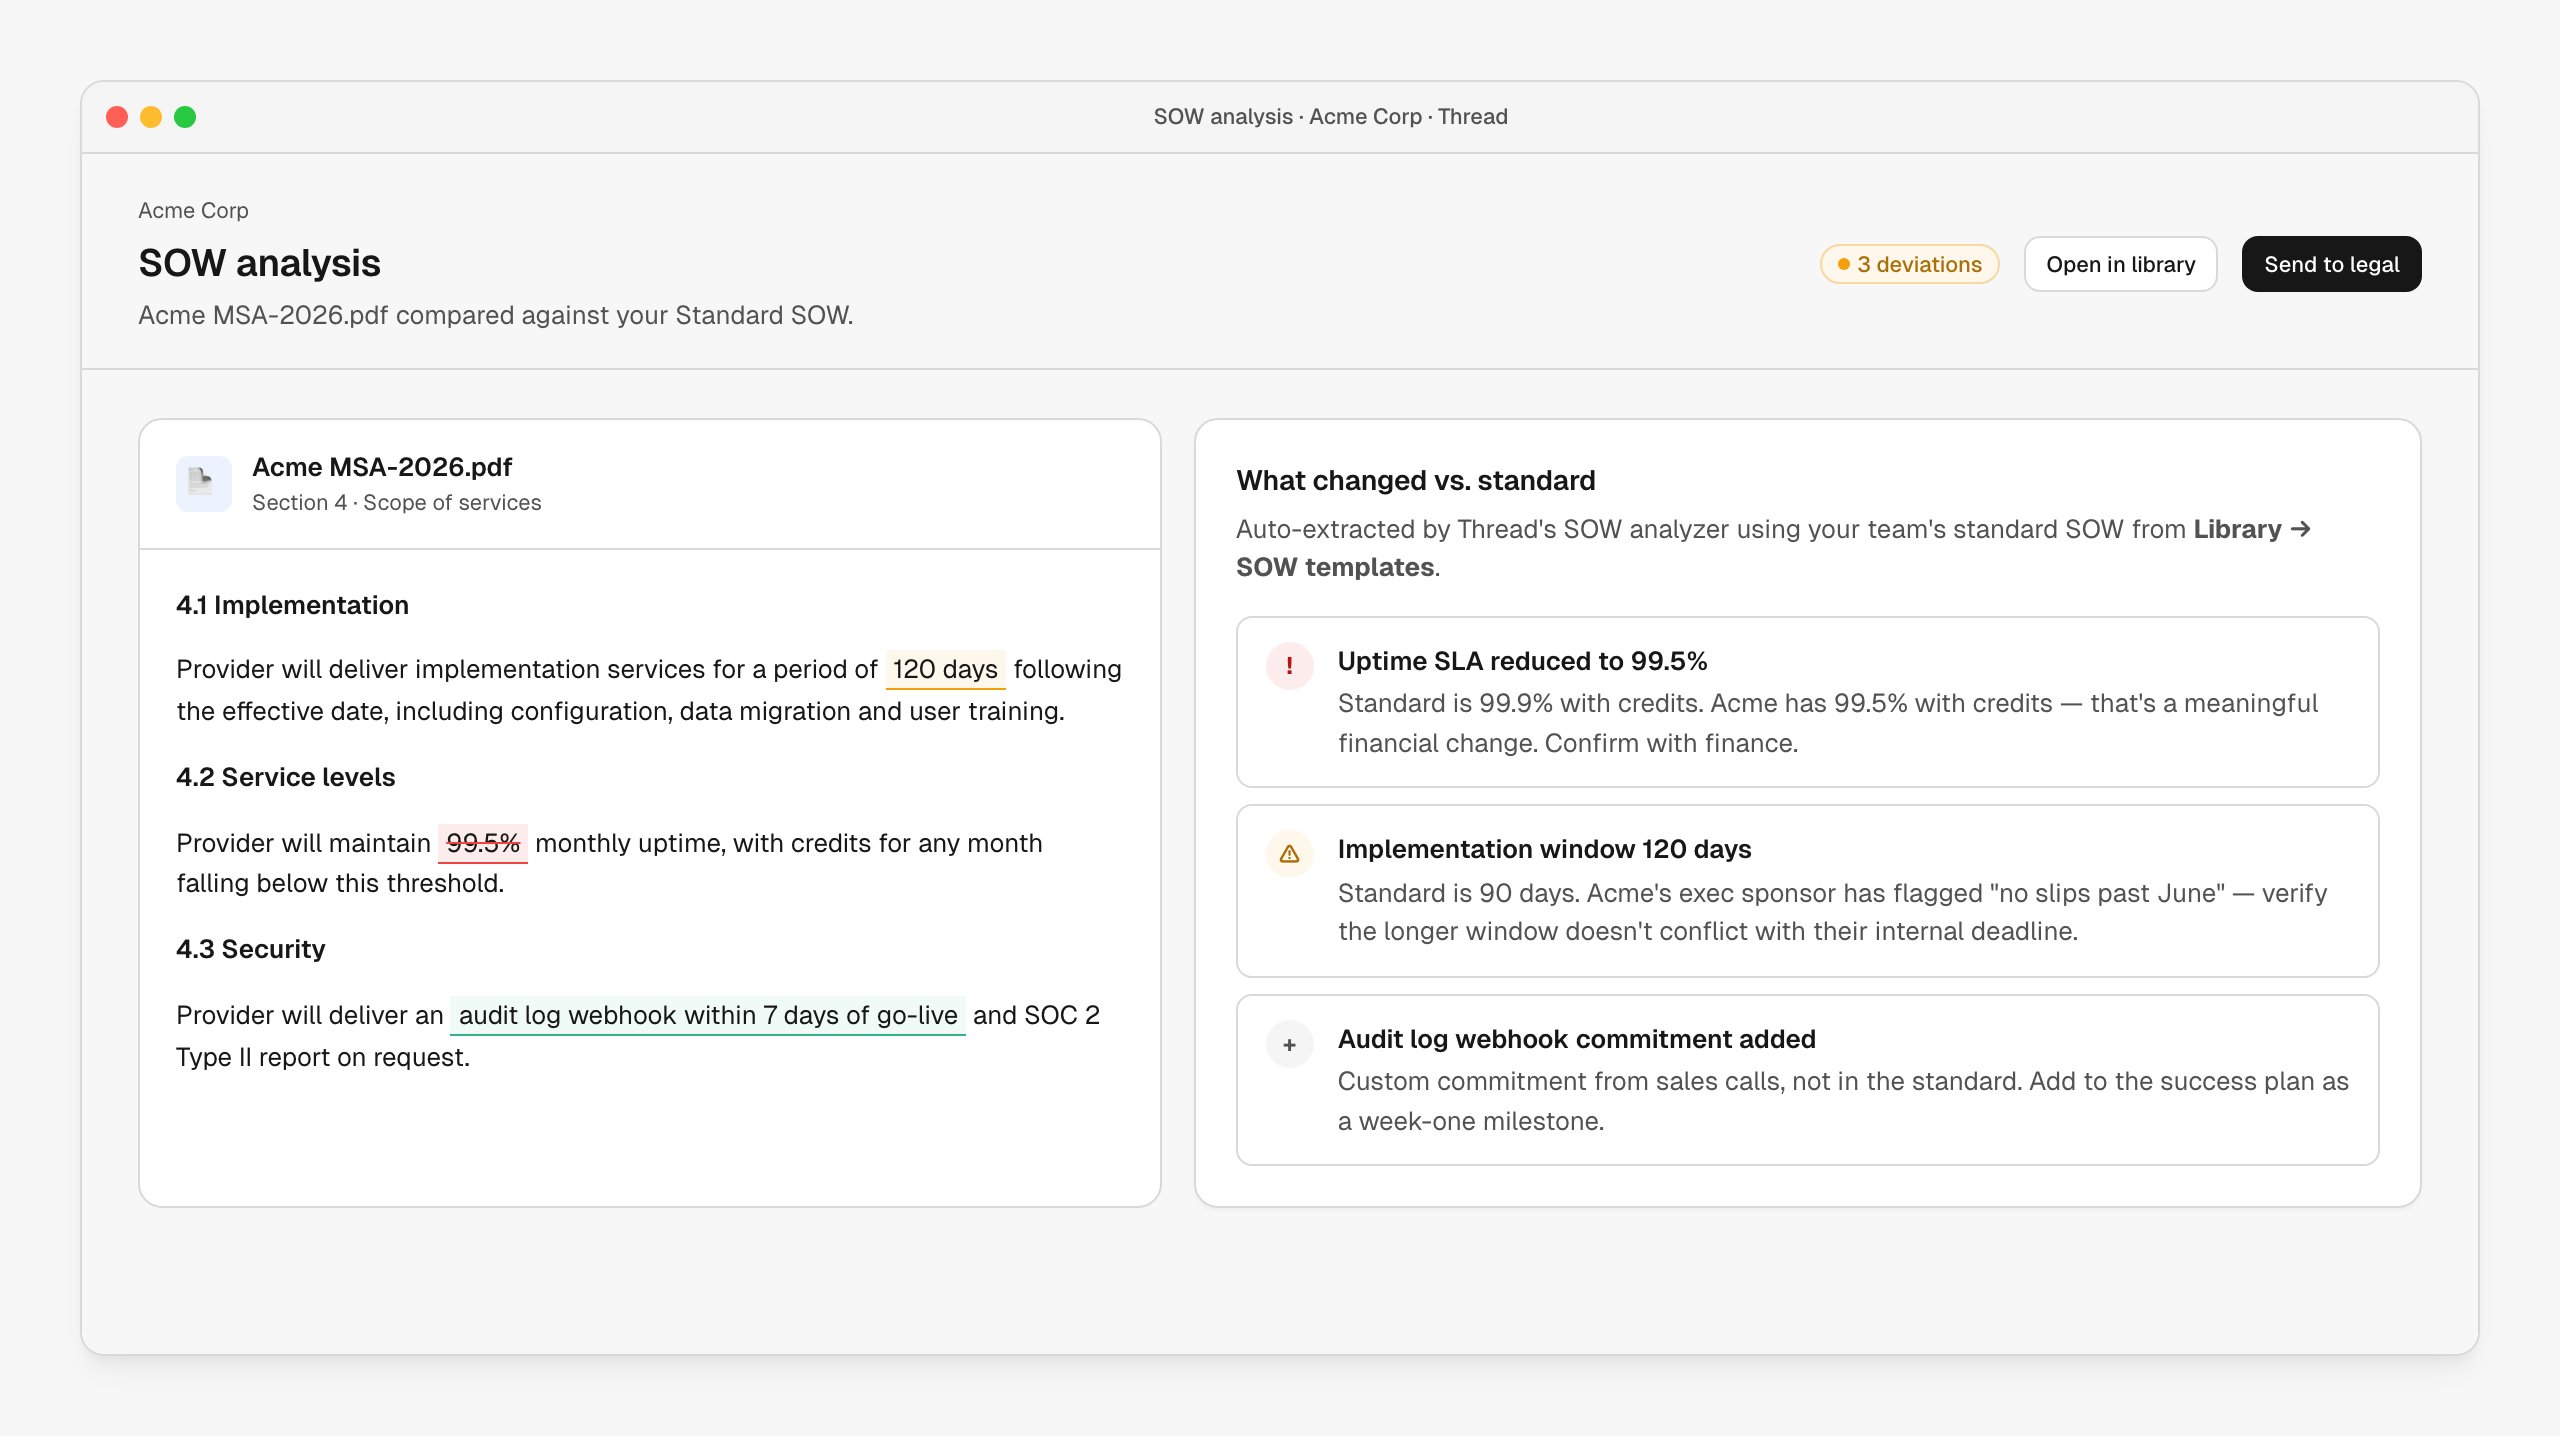Click 'Acme MSA-2026.pdf compared against your Standard SOW' text
The image size is (2560, 1436).
495,315
